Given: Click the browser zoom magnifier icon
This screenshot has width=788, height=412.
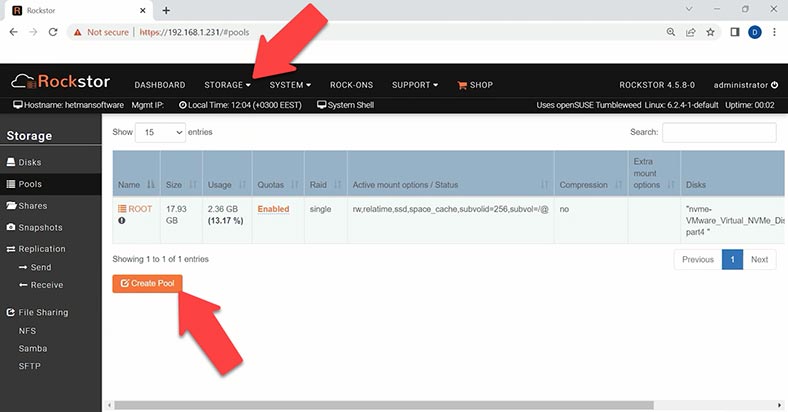Looking at the screenshot, I should point(670,32).
